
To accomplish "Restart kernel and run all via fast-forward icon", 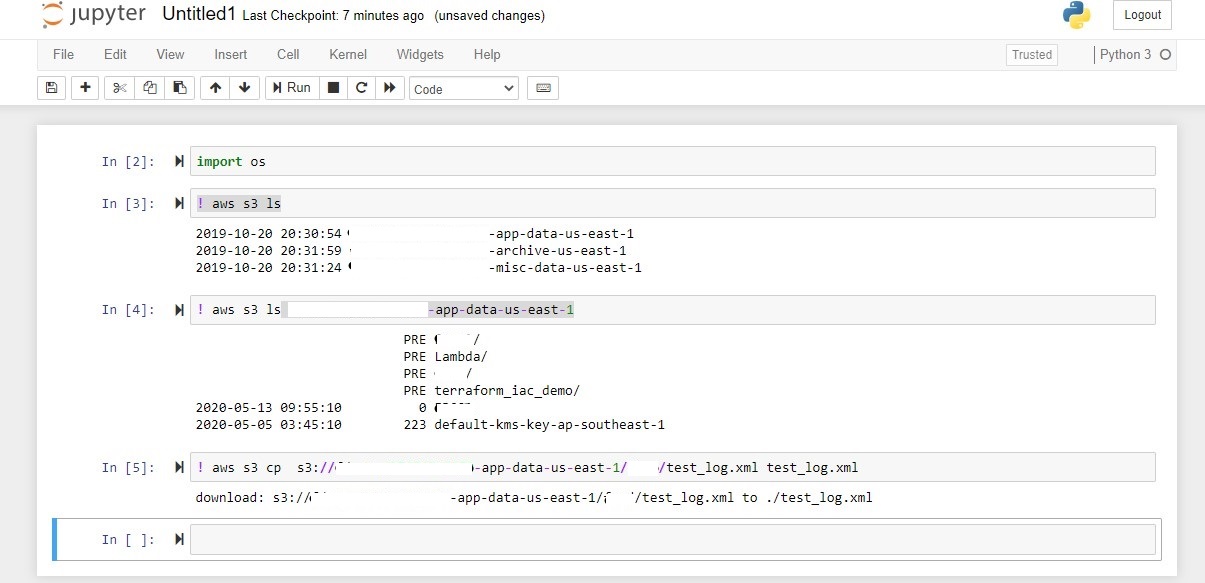I will 391,88.
